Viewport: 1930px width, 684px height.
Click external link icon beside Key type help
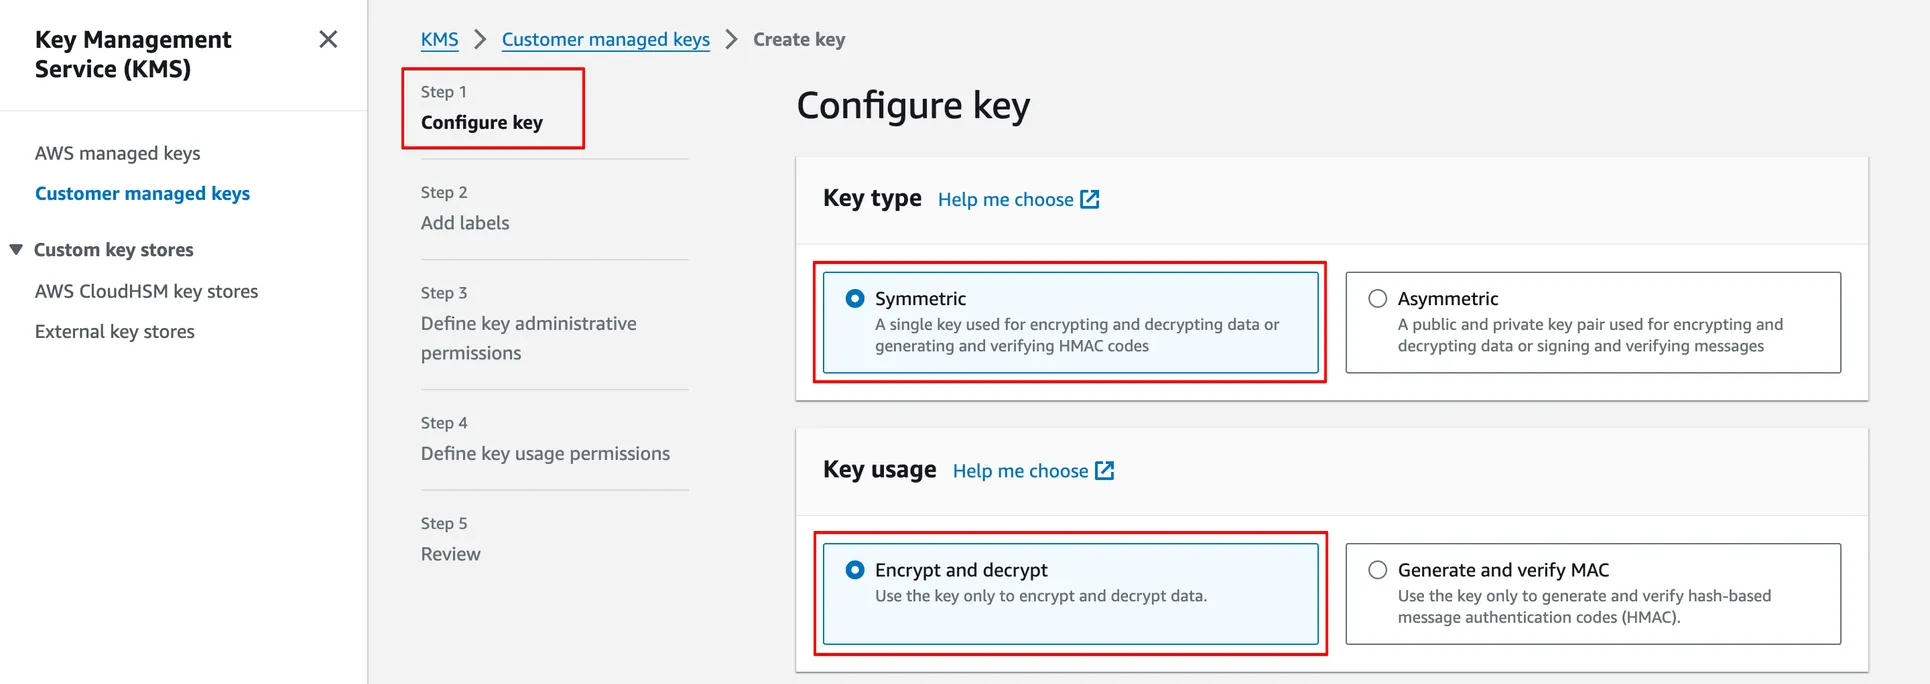pos(1090,199)
